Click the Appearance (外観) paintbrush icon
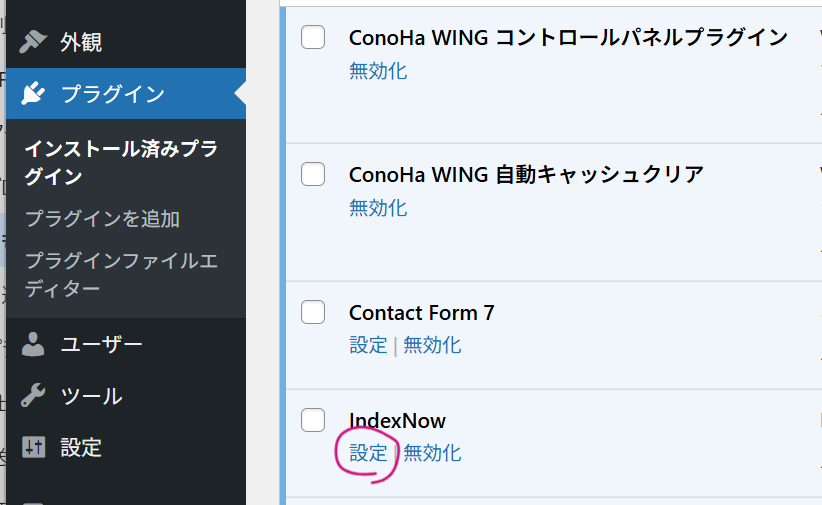The width and height of the screenshot is (822, 505). click(x=33, y=42)
